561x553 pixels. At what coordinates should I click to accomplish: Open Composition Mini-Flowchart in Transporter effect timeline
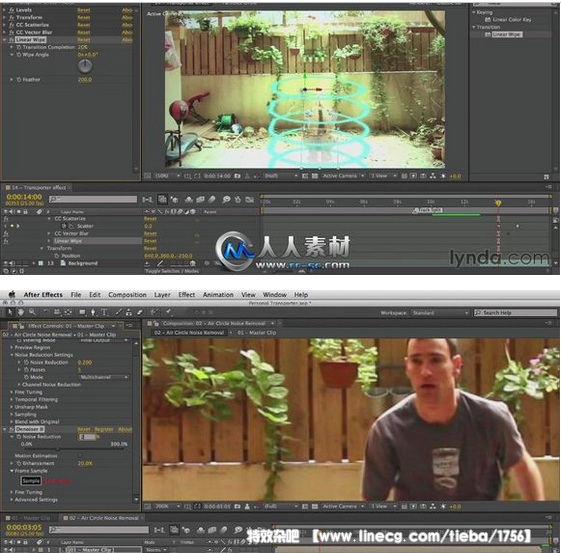point(147,200)
